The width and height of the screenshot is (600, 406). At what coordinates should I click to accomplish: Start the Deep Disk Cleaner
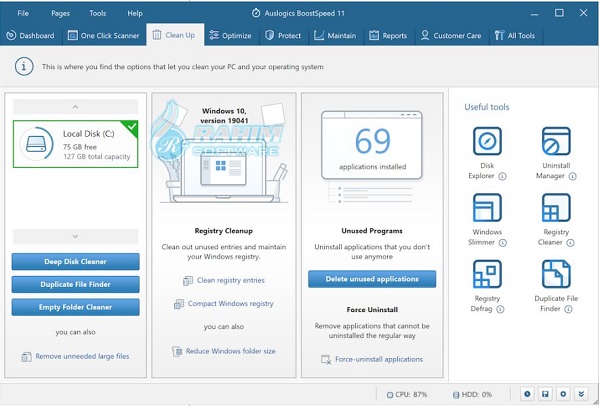75,262
